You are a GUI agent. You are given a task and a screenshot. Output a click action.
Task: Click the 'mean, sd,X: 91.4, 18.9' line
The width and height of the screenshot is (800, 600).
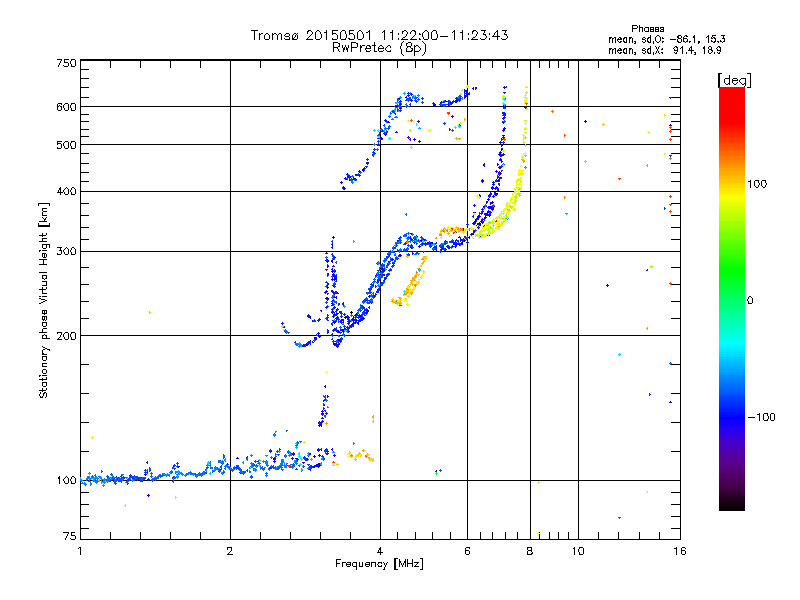coord(664,50)
